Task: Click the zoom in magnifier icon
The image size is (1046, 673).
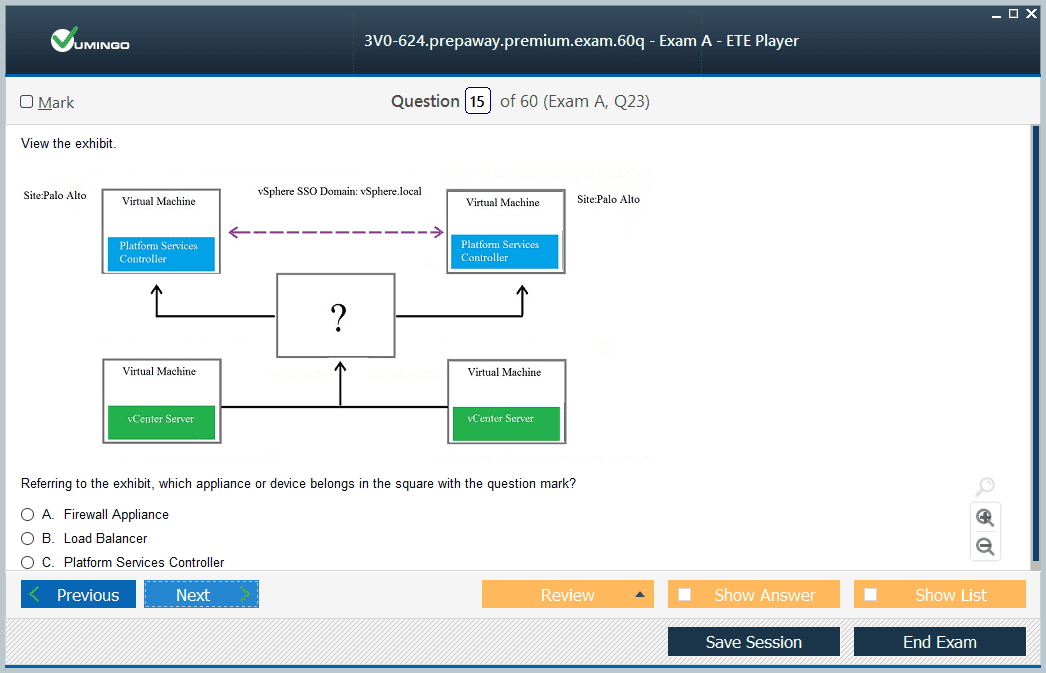Action: 985,517
